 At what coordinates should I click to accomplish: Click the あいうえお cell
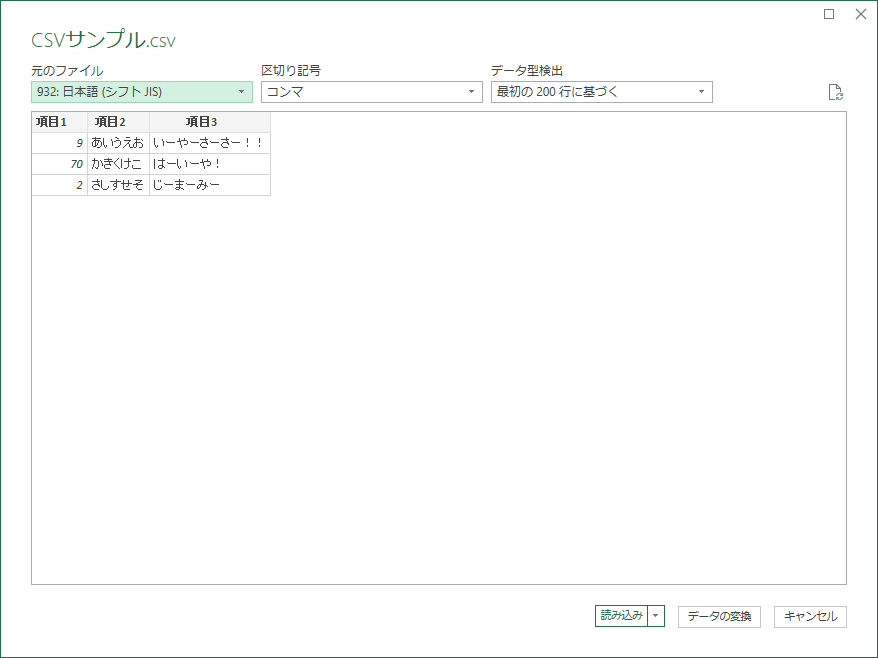point(118,143)
